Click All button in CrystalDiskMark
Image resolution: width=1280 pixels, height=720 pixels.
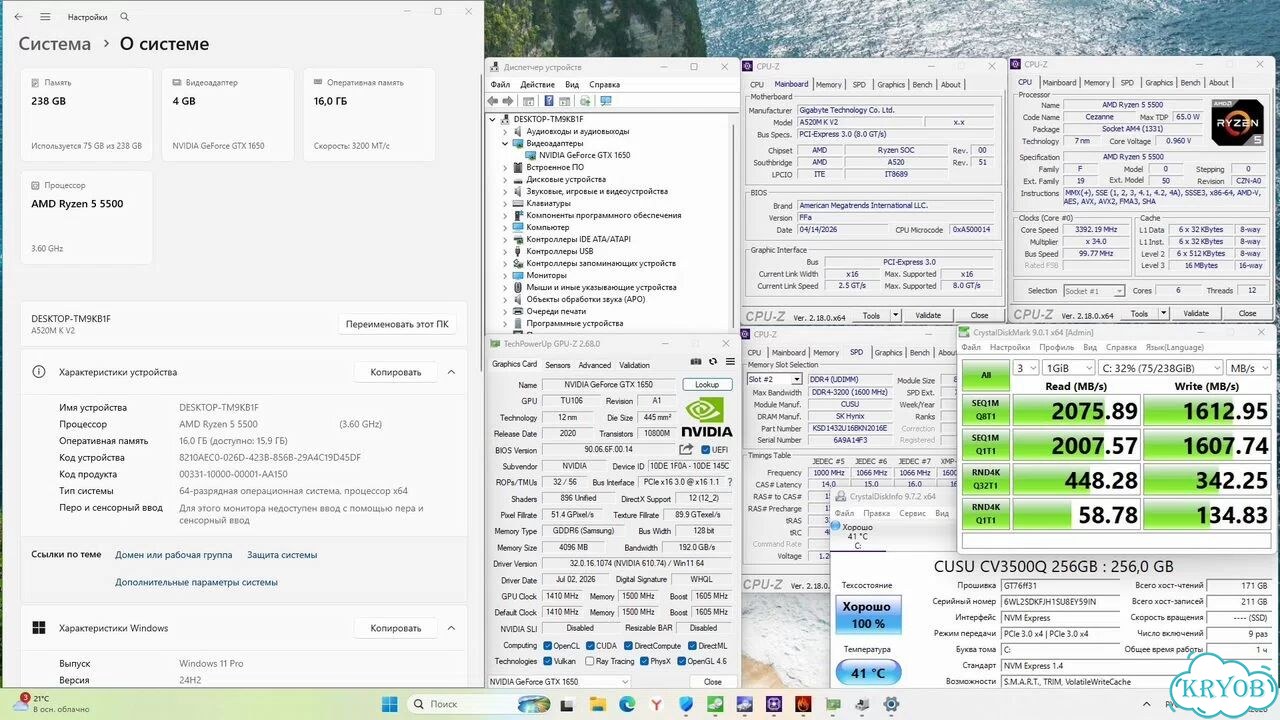point(986,375)
